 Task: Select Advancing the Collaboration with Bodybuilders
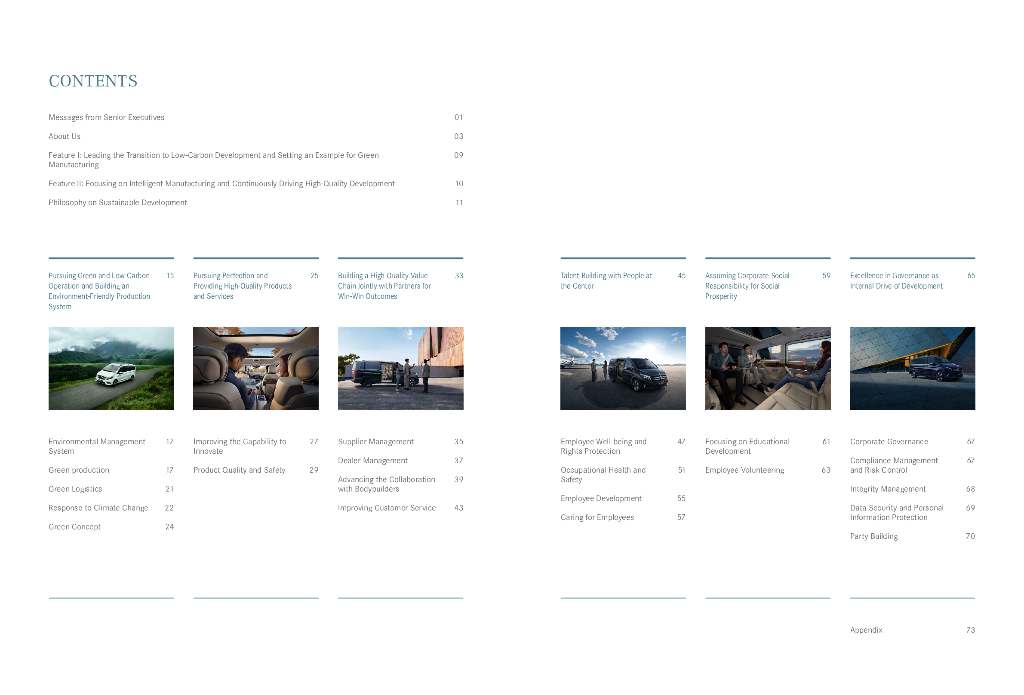click(x=387, y=485)
